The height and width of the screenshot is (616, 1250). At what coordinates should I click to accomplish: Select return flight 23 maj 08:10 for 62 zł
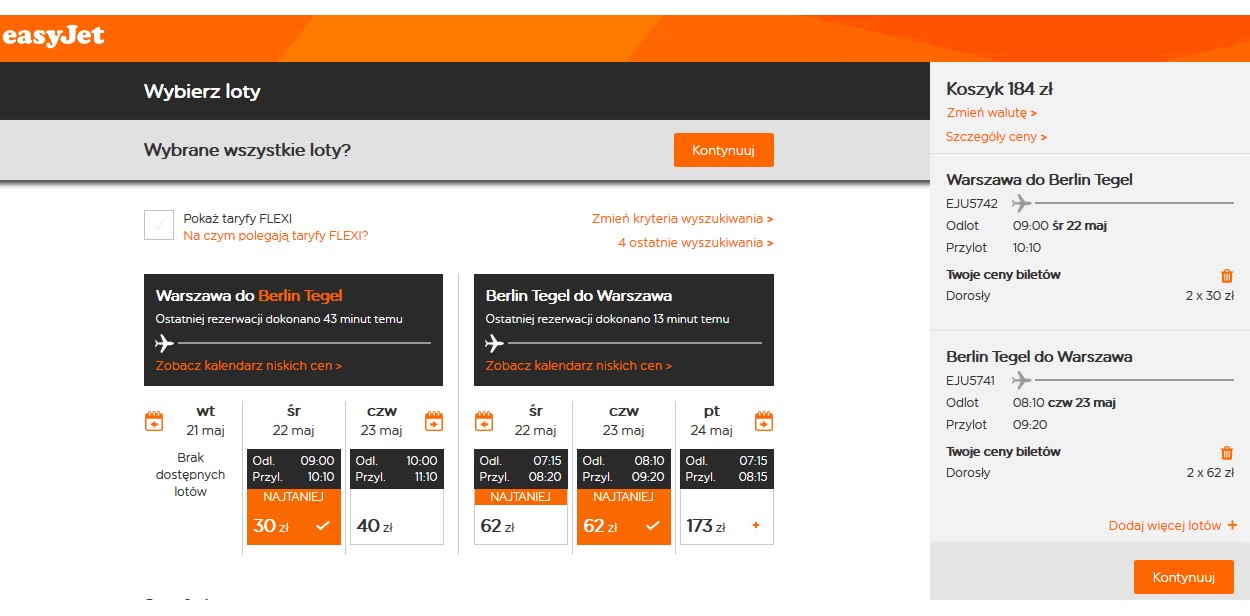(x=624, y=497)
